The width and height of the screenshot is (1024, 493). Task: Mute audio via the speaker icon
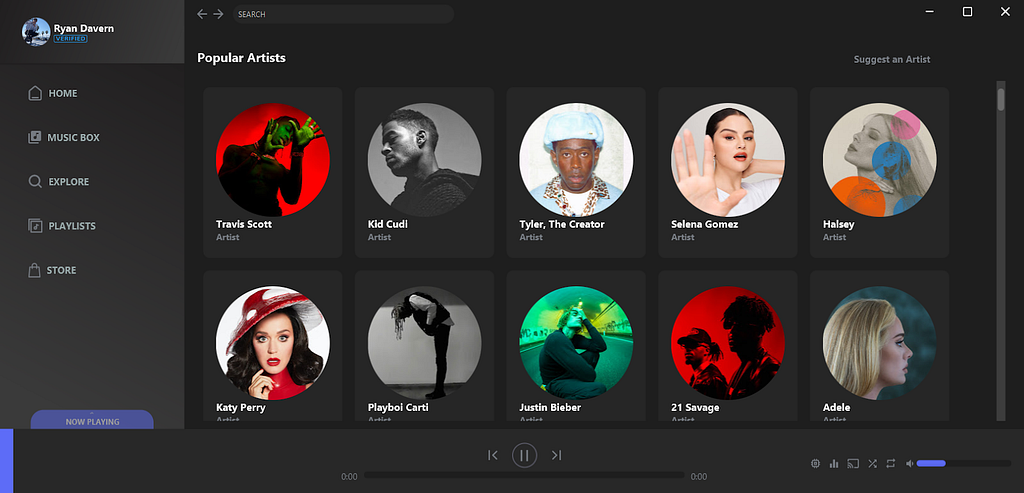tap(909, 464)
